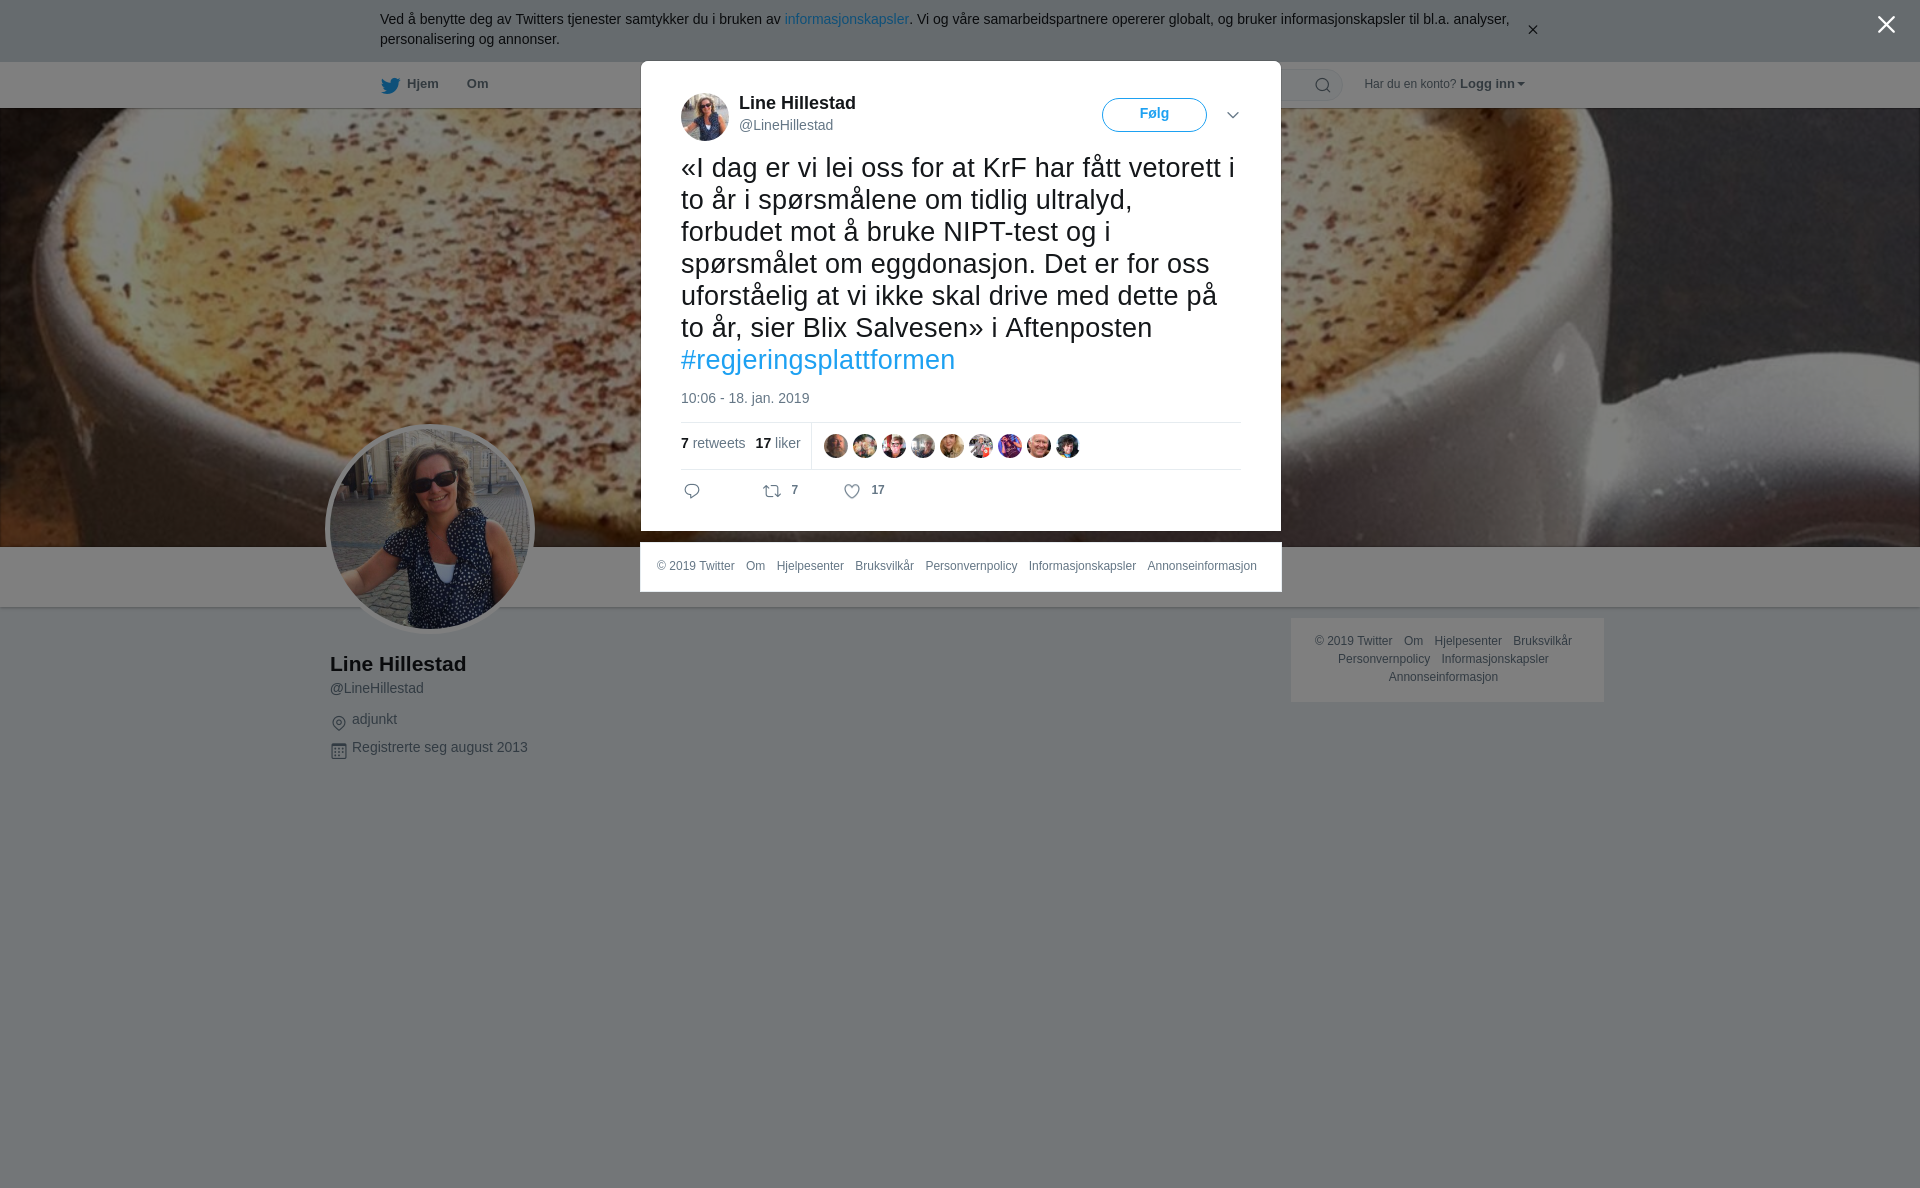Click the first liker avatar thumbnail
The image size is (1920, 1188).
point(836,446)
